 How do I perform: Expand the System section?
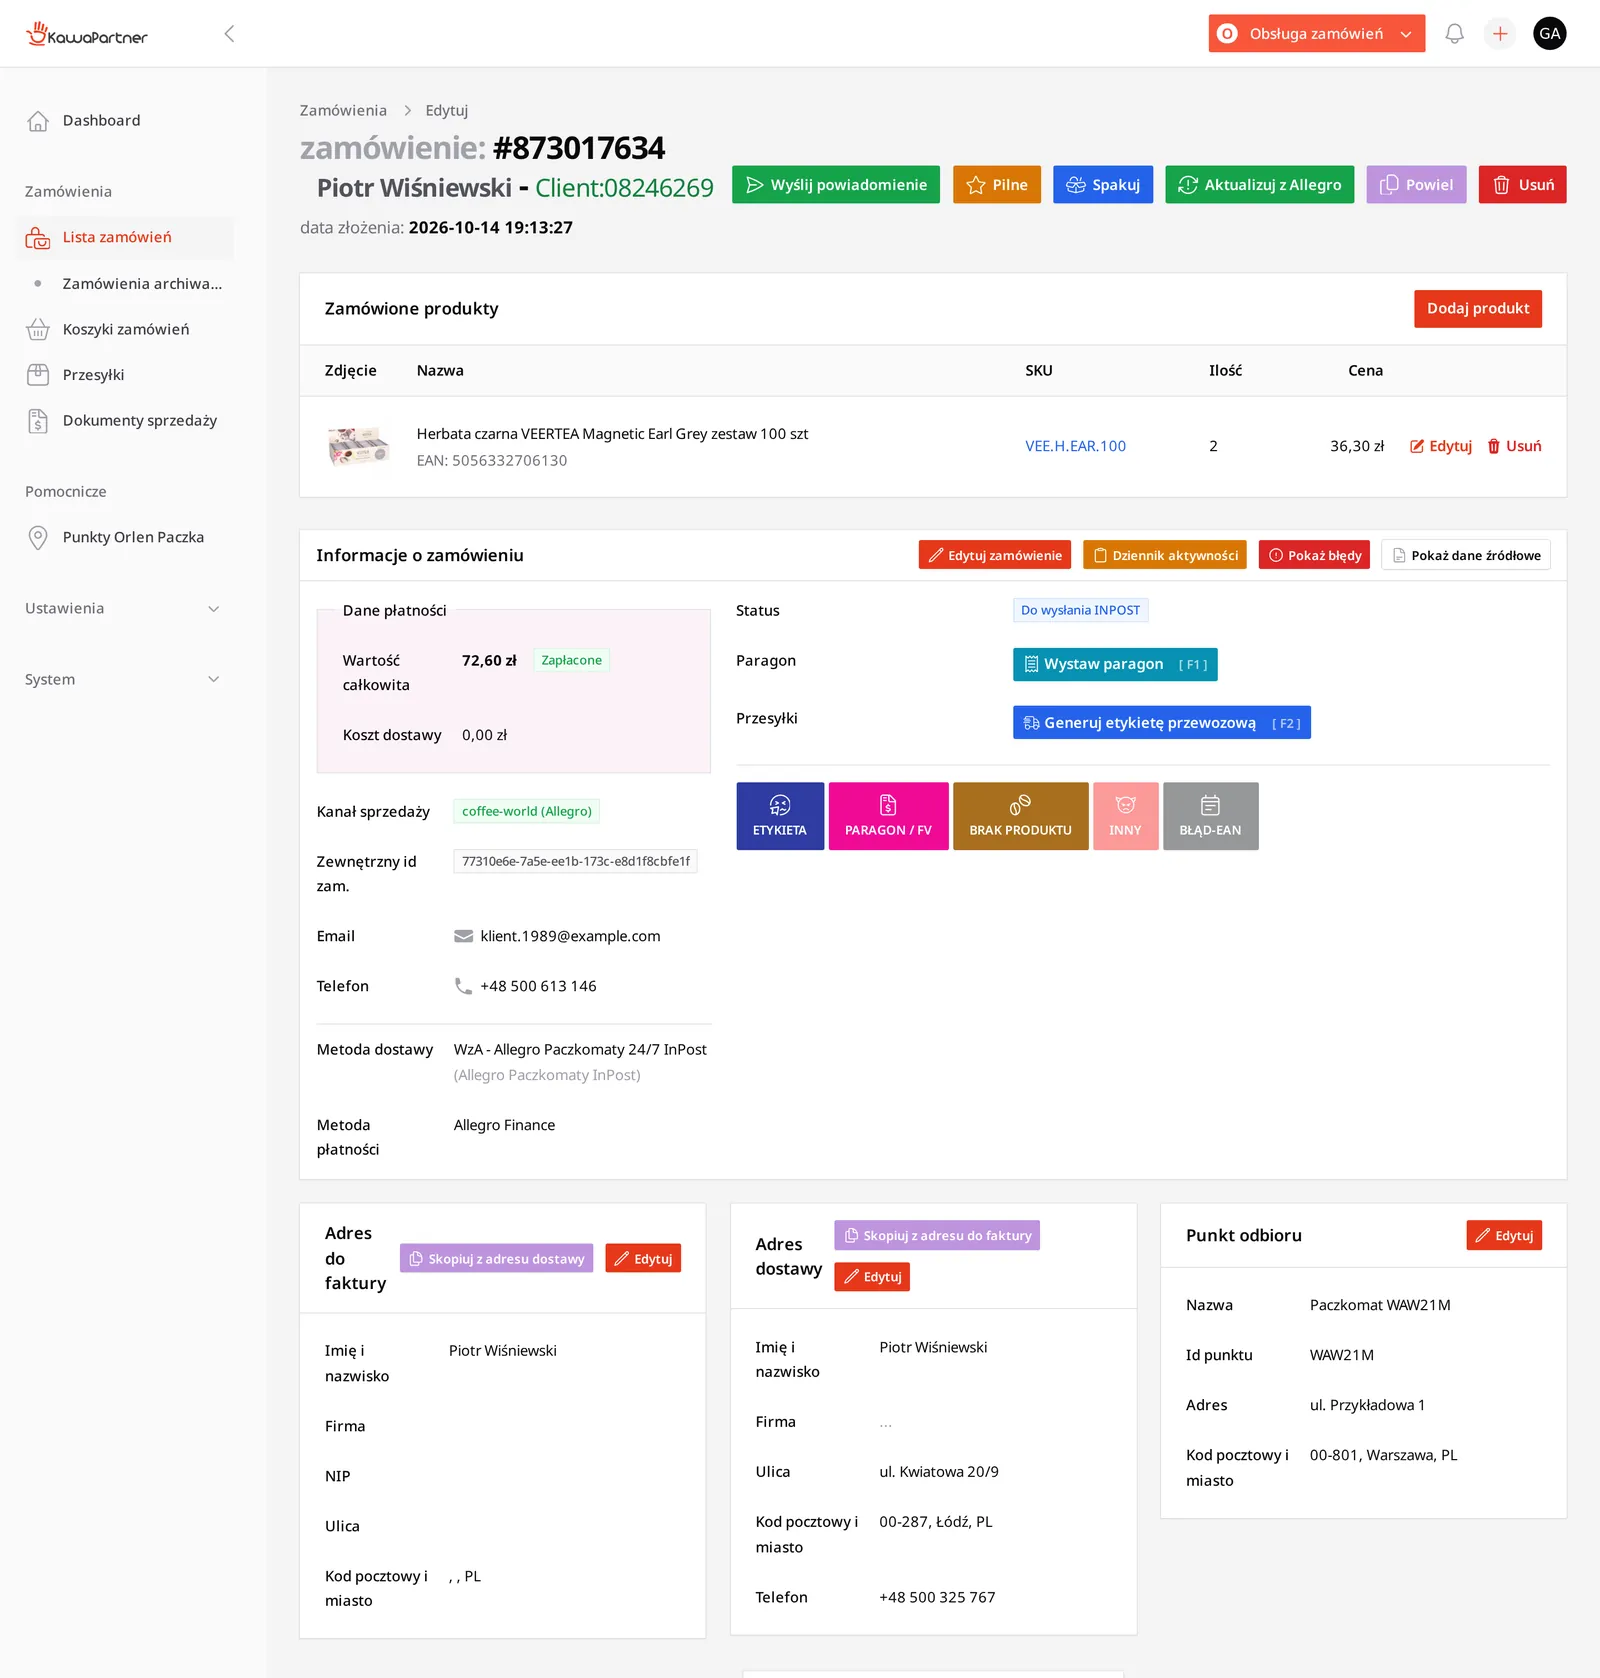coord(122,679)
